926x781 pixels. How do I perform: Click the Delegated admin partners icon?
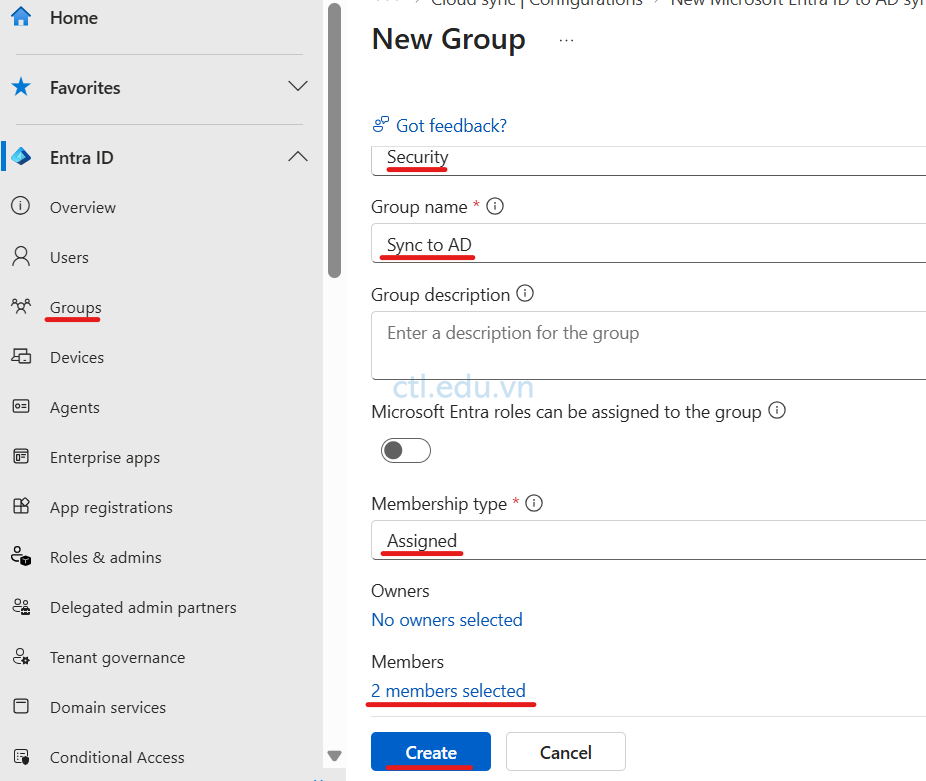click(21, 607)
